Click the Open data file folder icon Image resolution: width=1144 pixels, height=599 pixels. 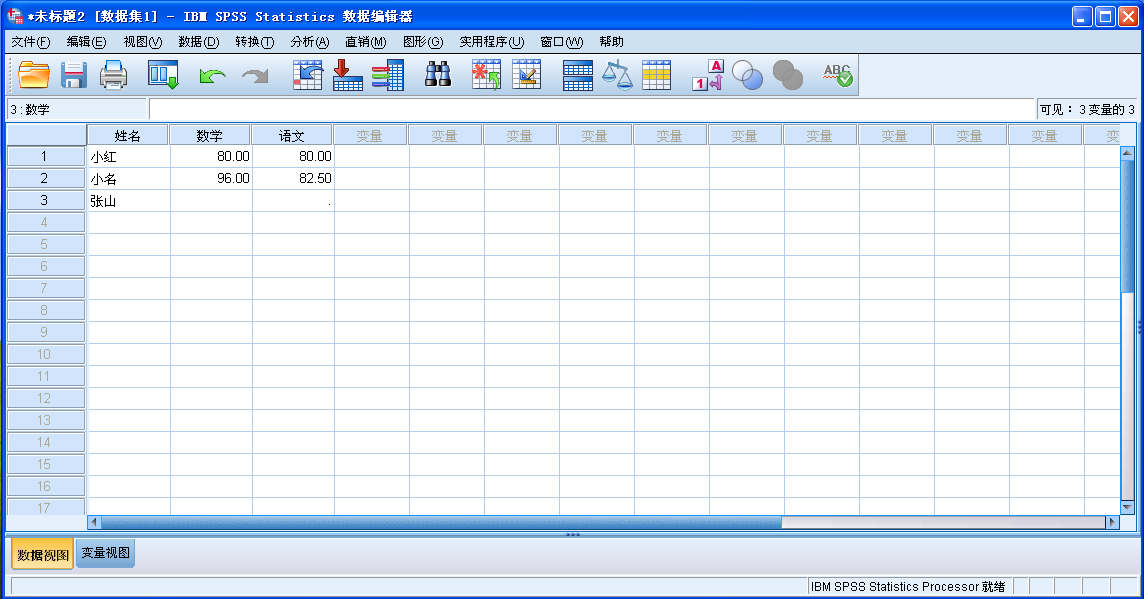click(x=34, y=75)
